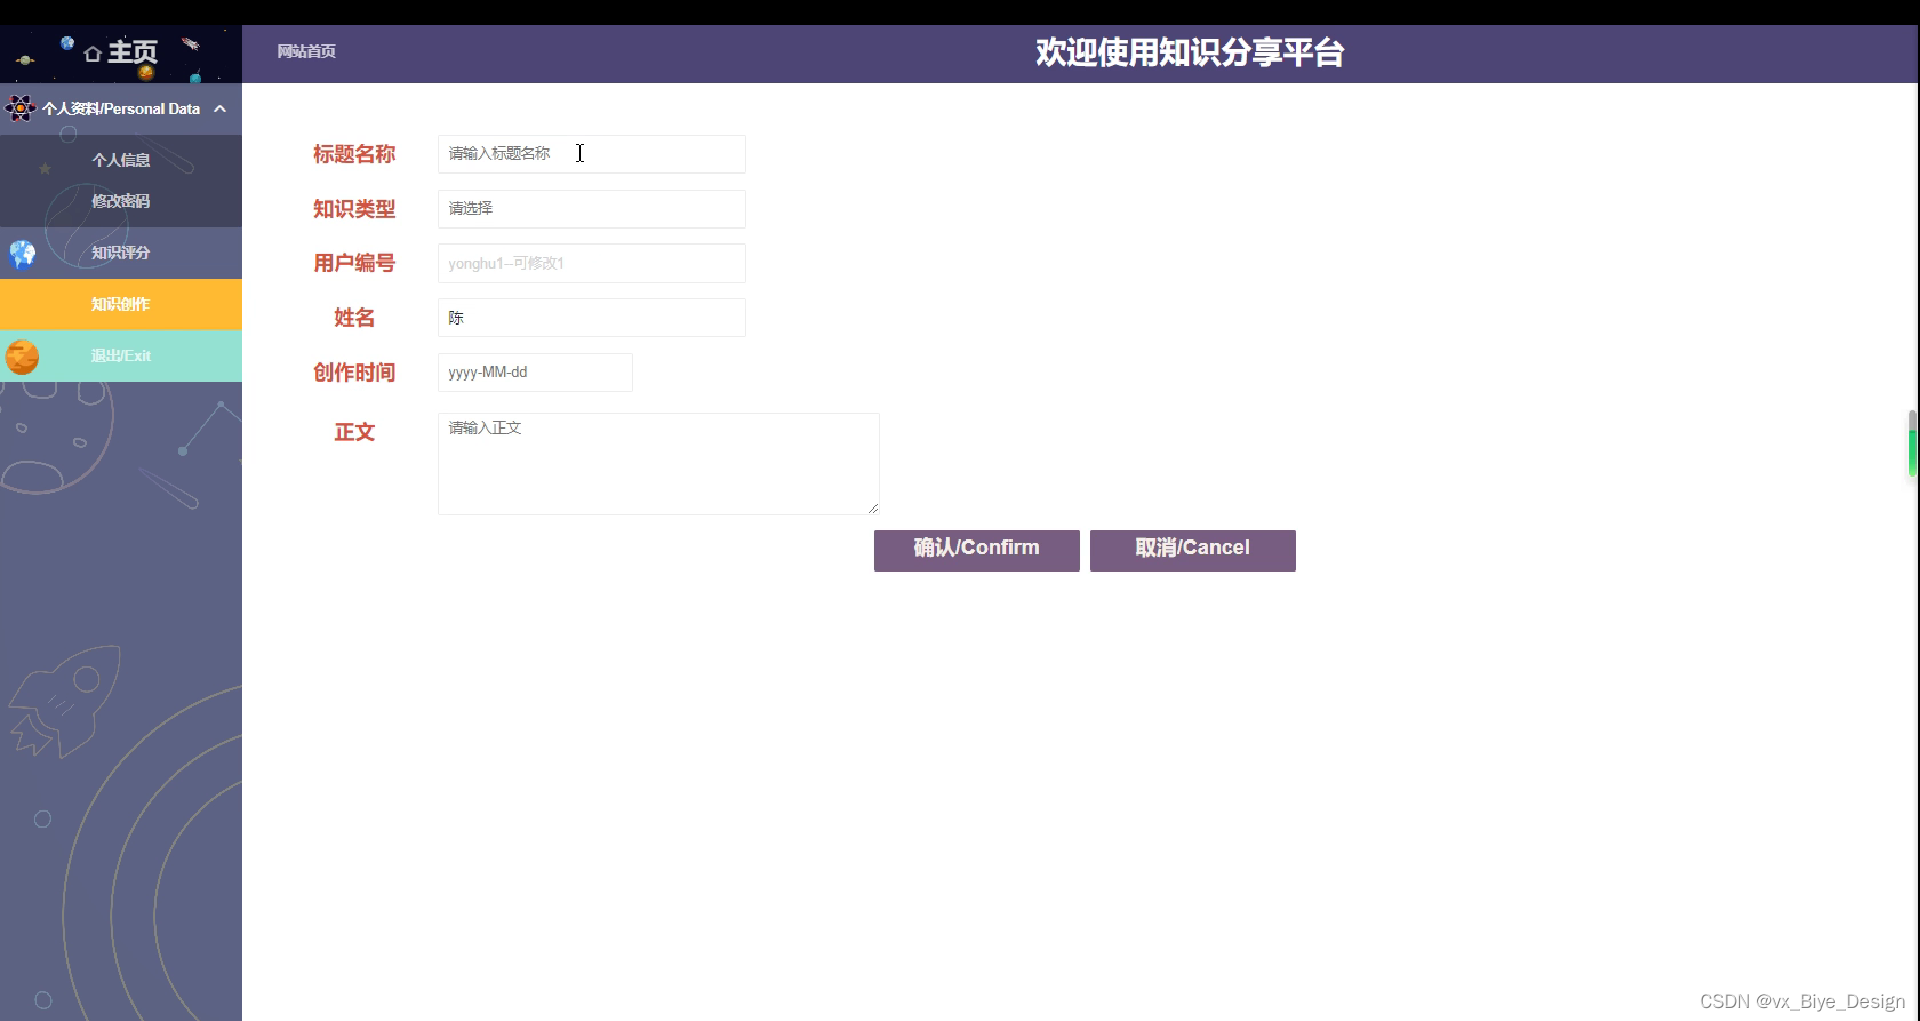The width and height of the screenshot is (1920, 1021).
Task: Click the 欢迎使用知识分享平台 header title
Action: [1189, 52]
